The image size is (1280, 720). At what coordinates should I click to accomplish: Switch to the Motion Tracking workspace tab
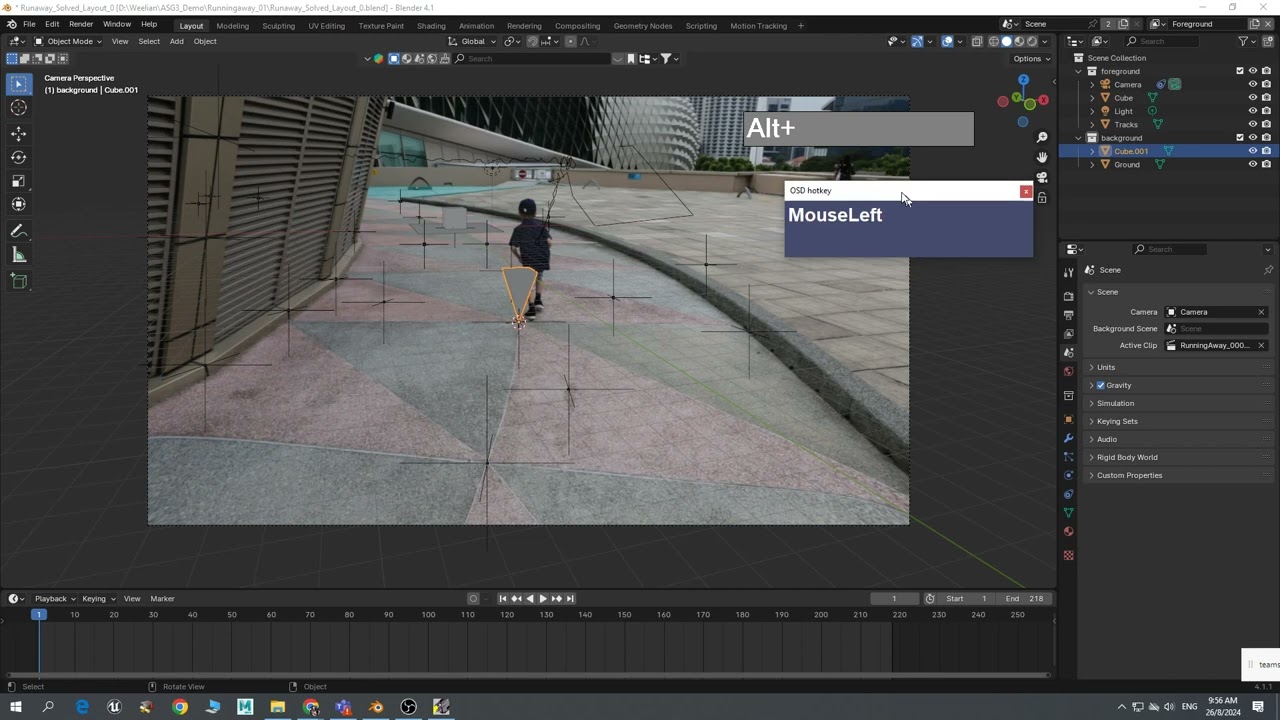click(x=758, y=25)
